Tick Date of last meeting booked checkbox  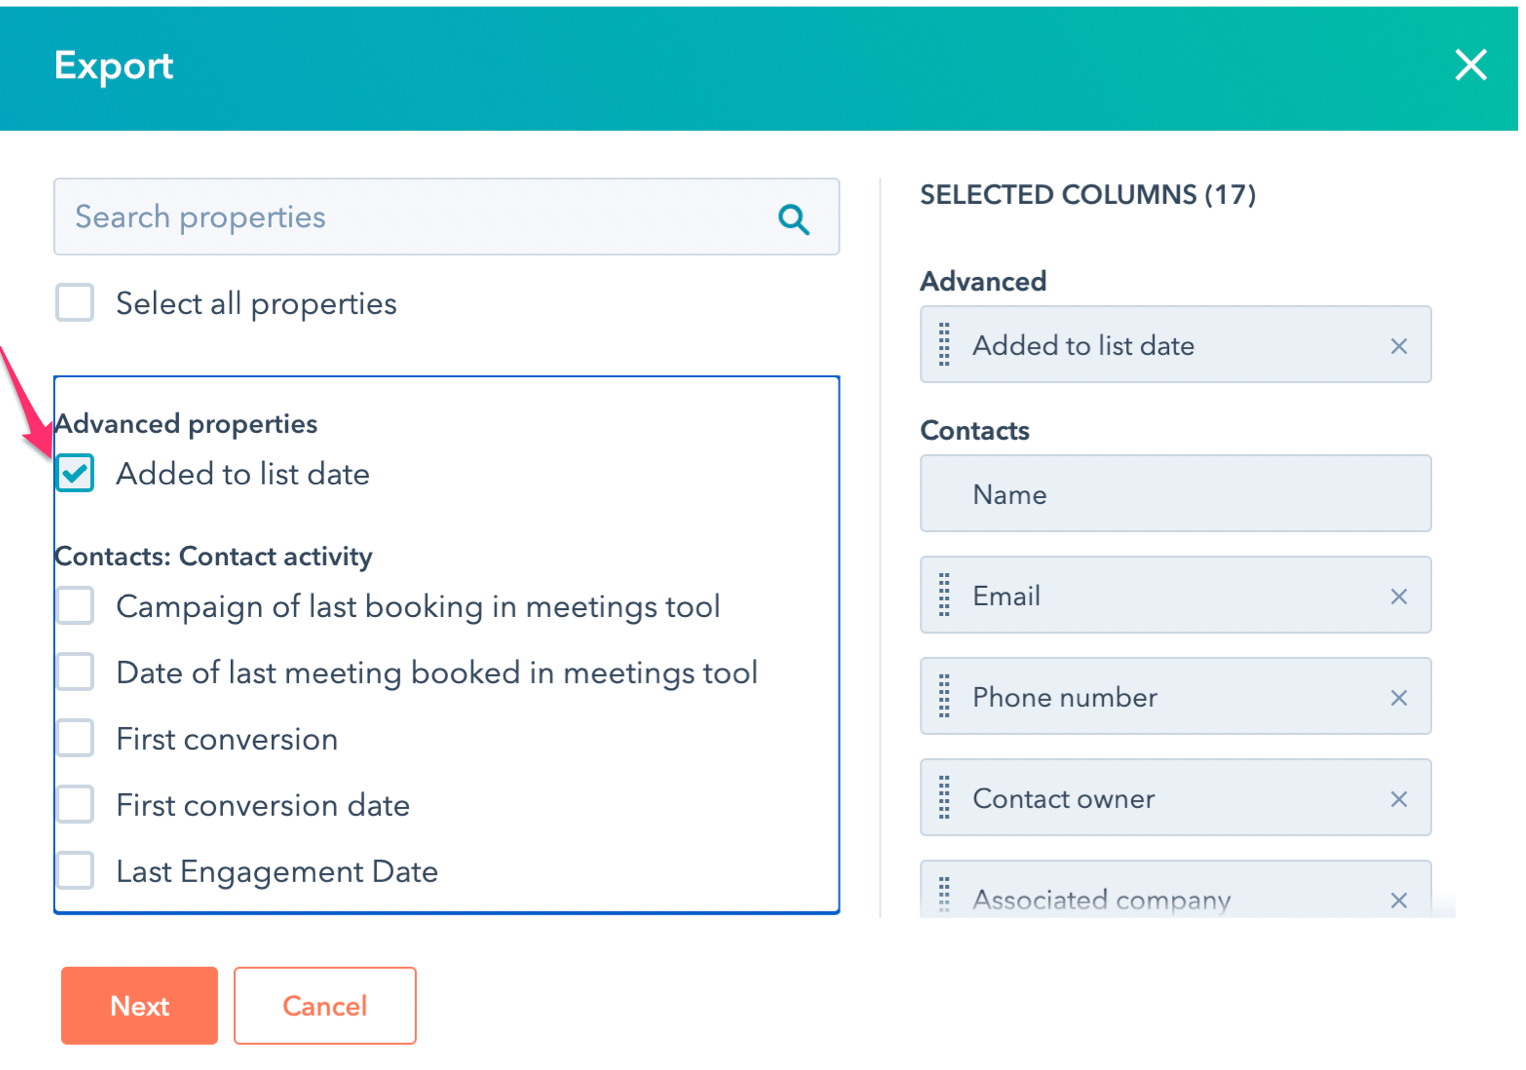(75, 672)
